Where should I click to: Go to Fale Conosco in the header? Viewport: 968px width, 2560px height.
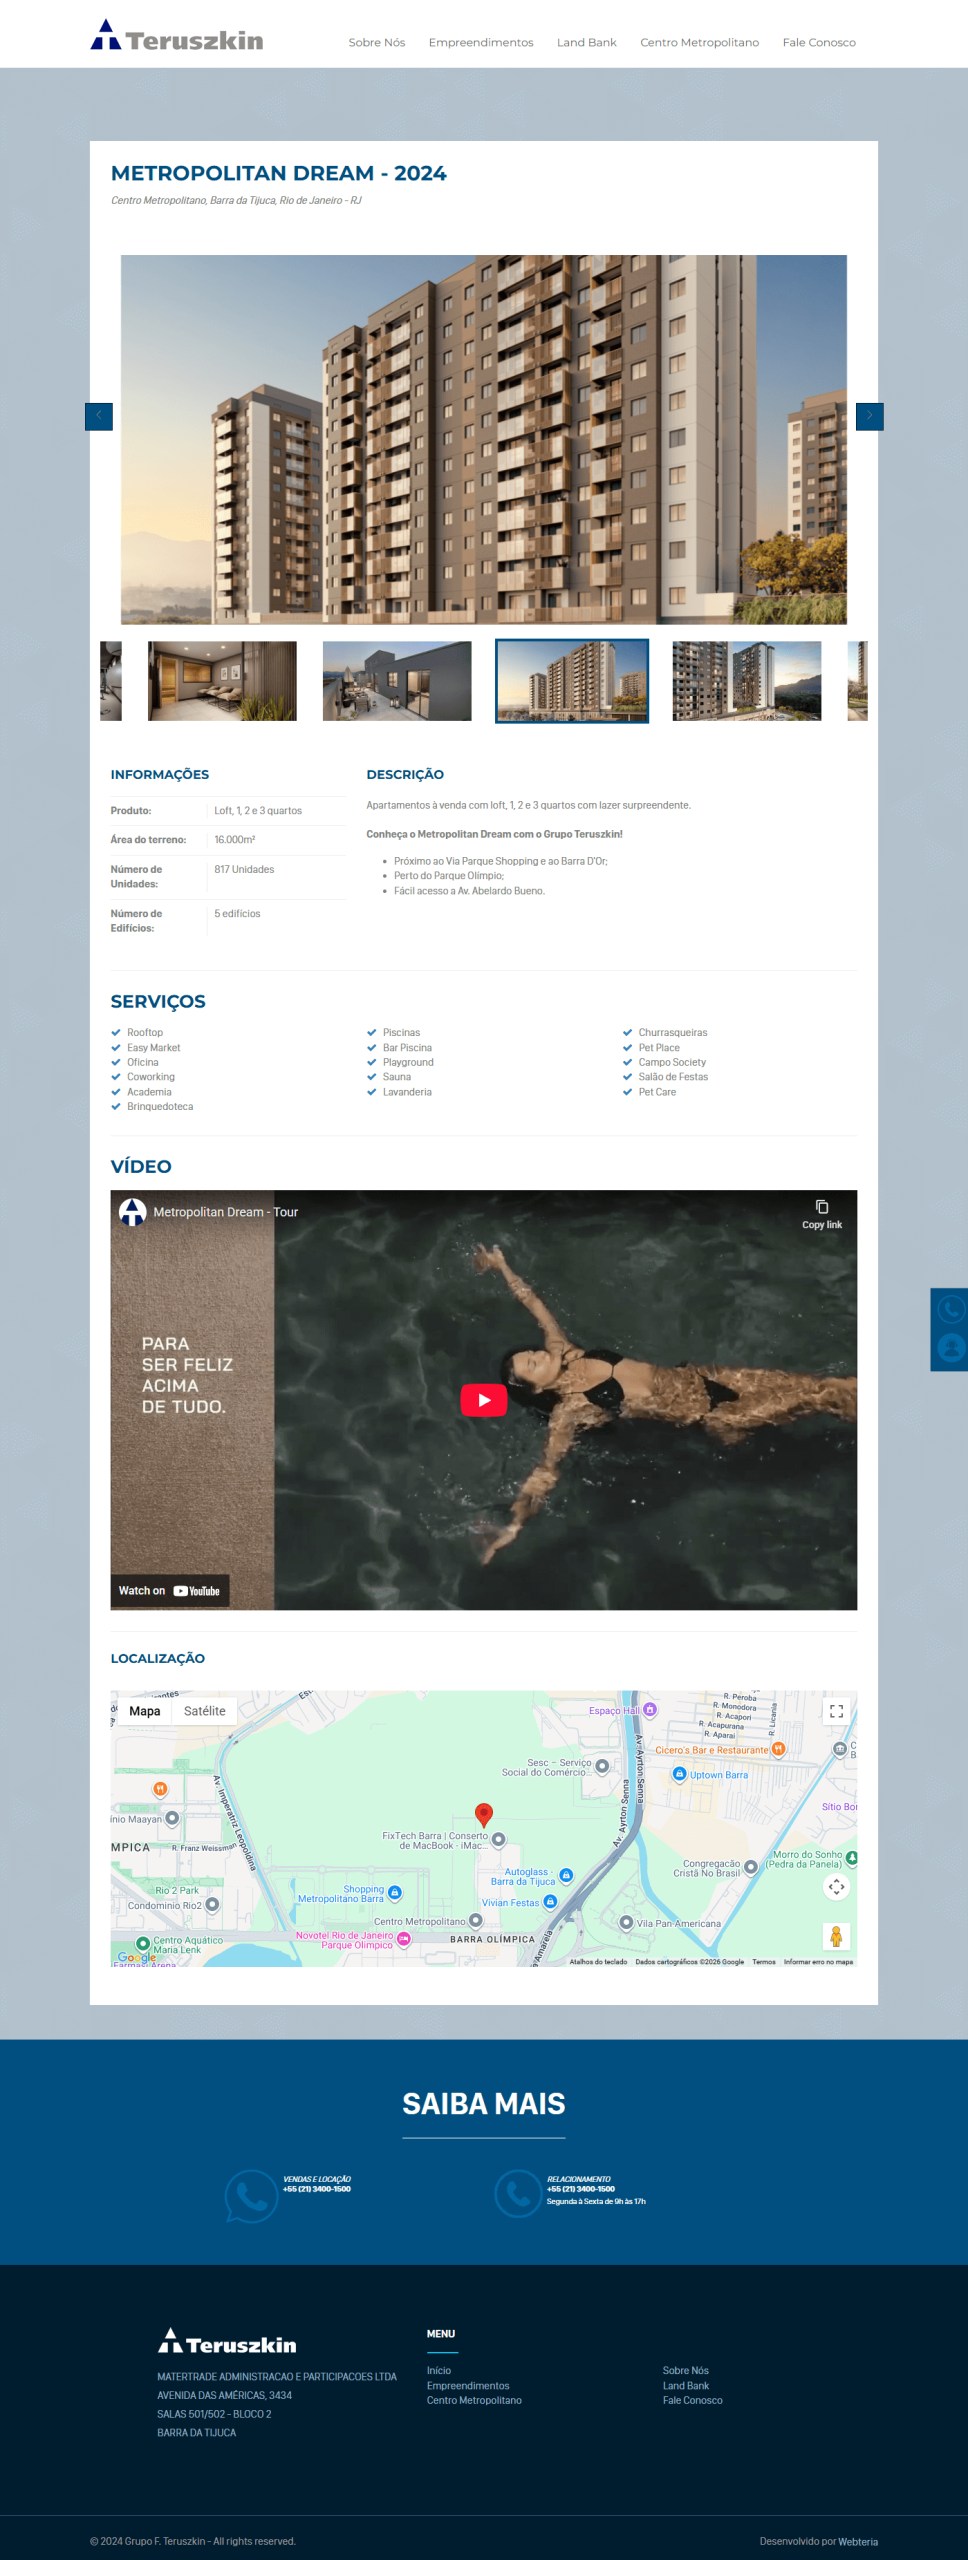pos(818,42)
